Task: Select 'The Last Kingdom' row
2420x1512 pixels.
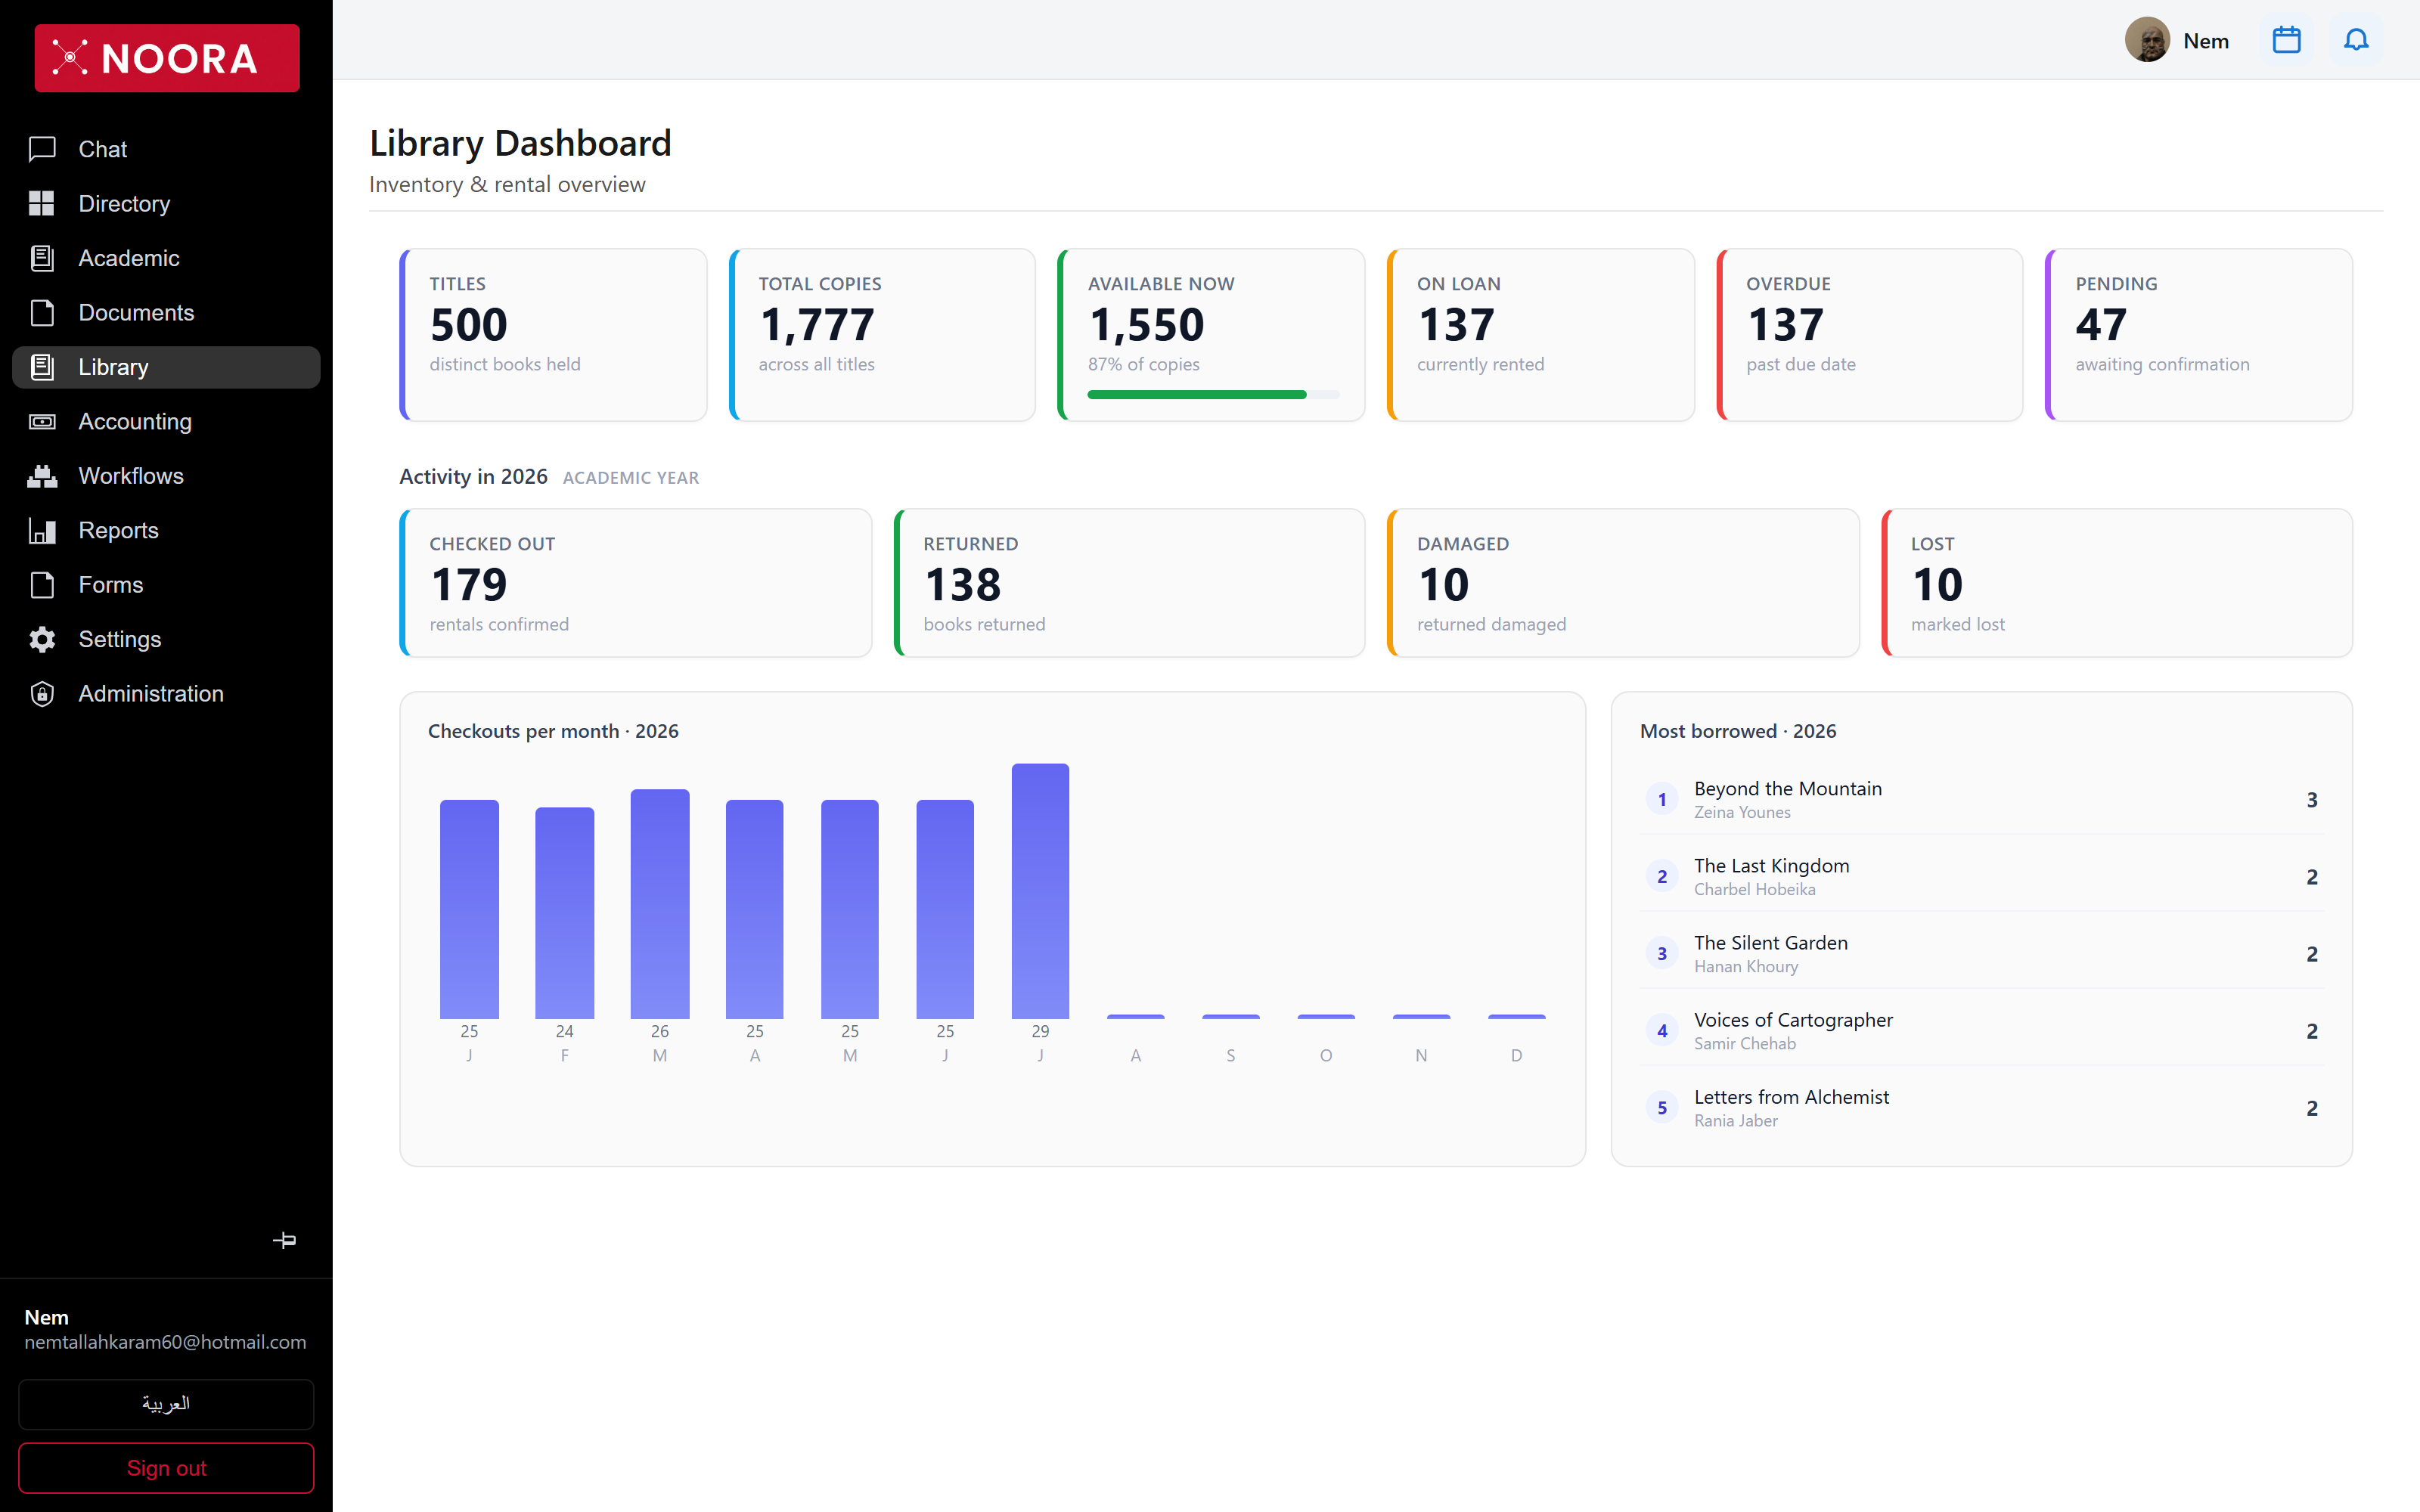Action: tap(1982, 876)
